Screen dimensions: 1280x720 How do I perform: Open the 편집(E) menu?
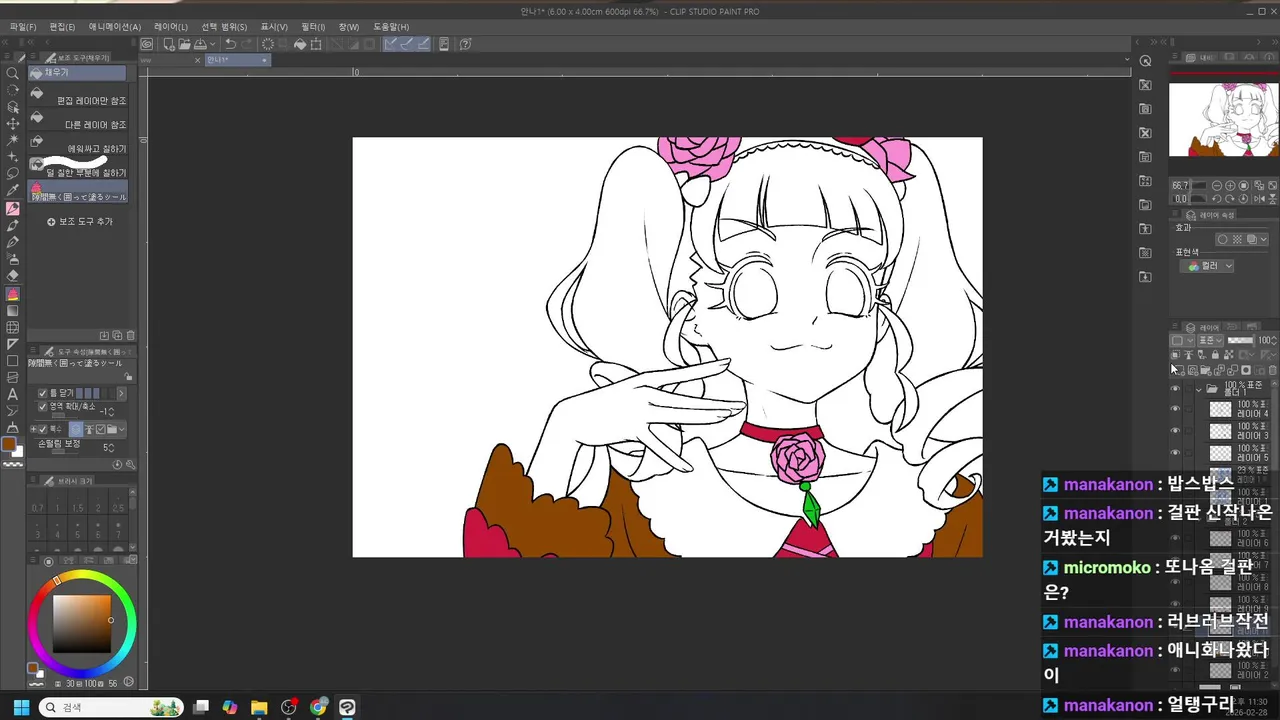click(62, 27)
